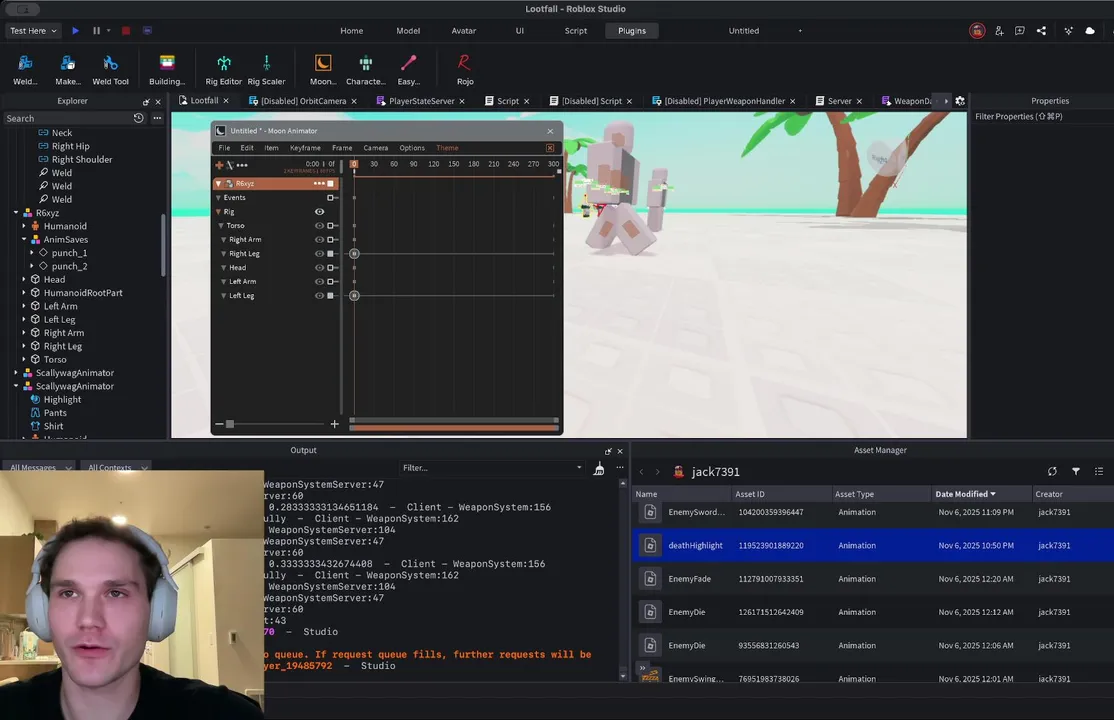1114x720 pixels.
Task: Open the Weld plugin tool
Action: click(25, 70)
